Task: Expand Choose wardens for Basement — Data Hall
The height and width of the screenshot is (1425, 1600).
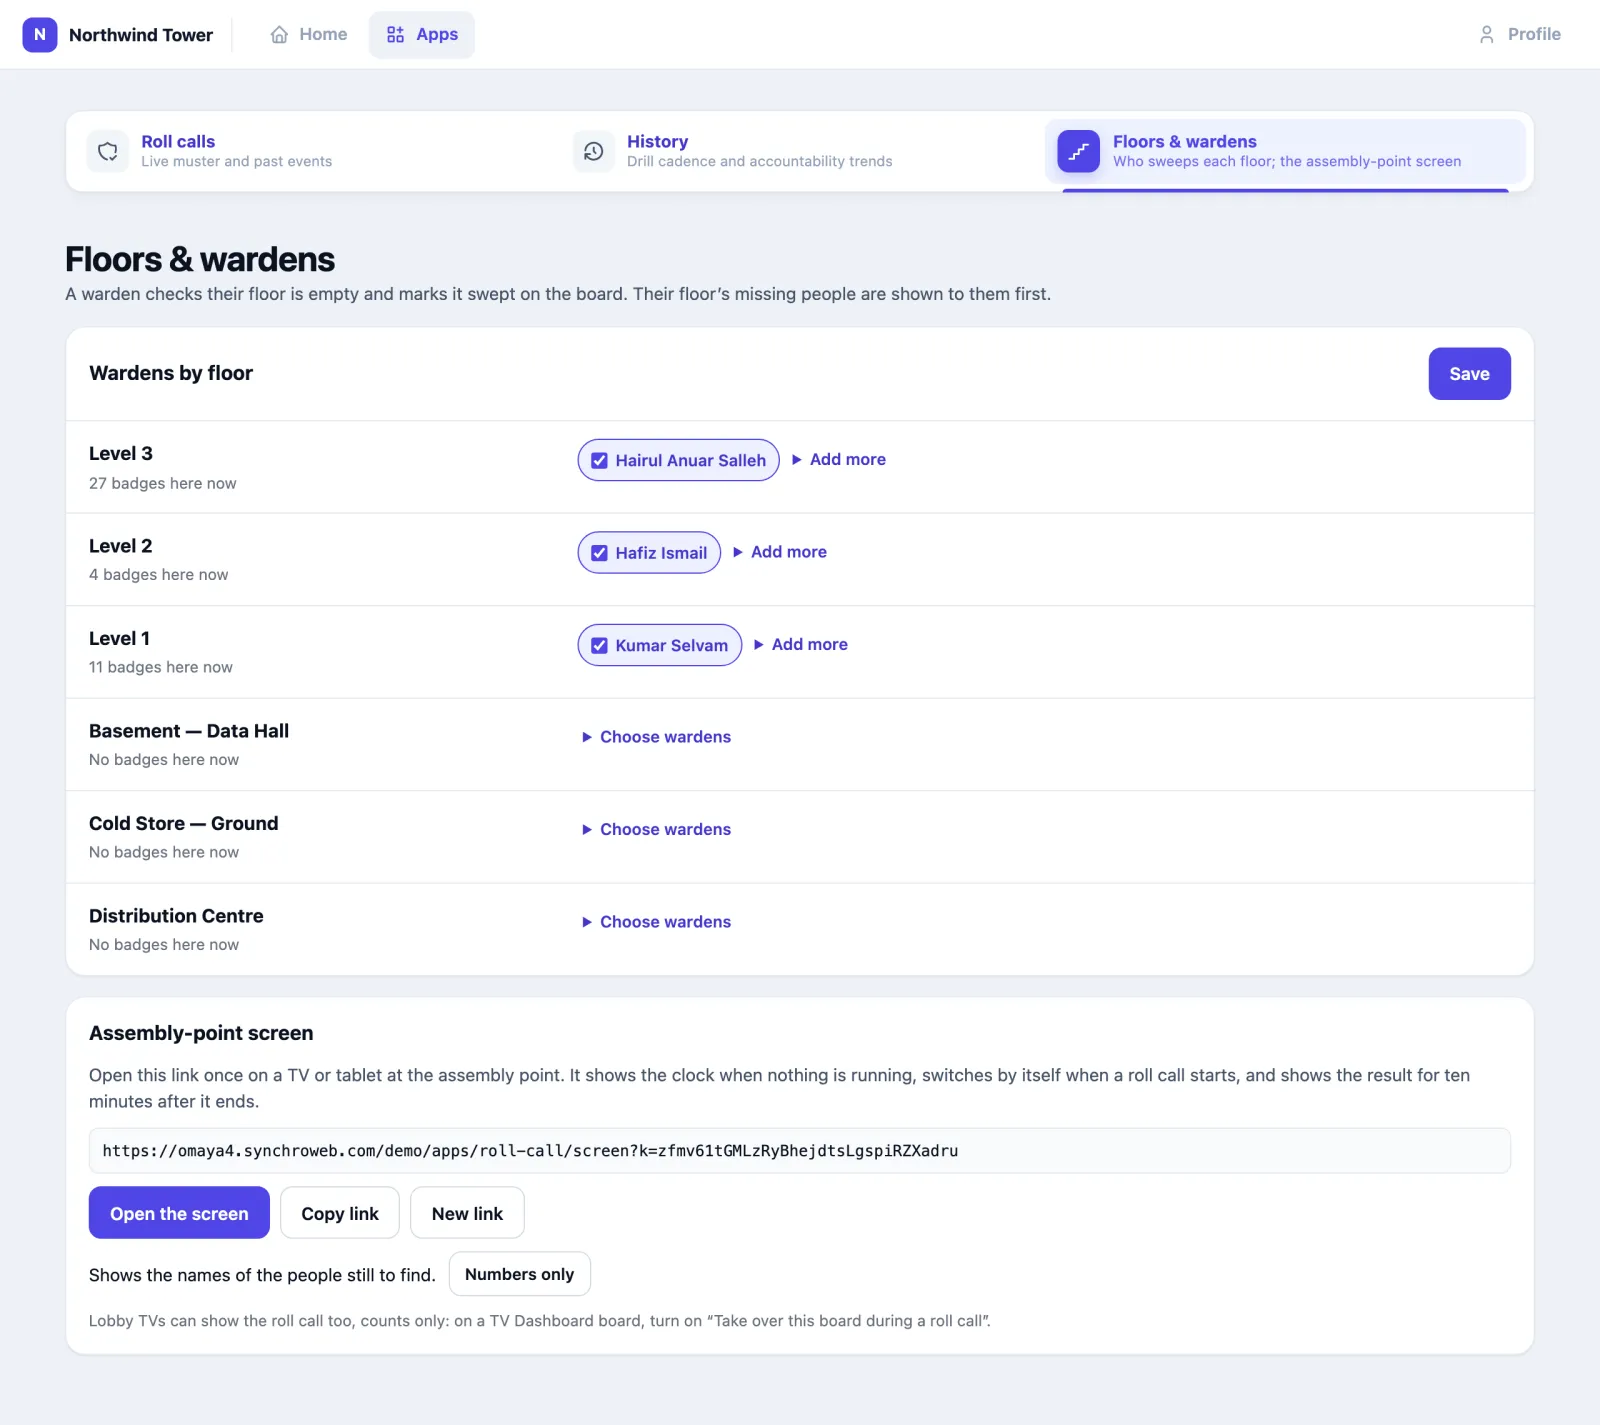Action: [x=656, y=737]
